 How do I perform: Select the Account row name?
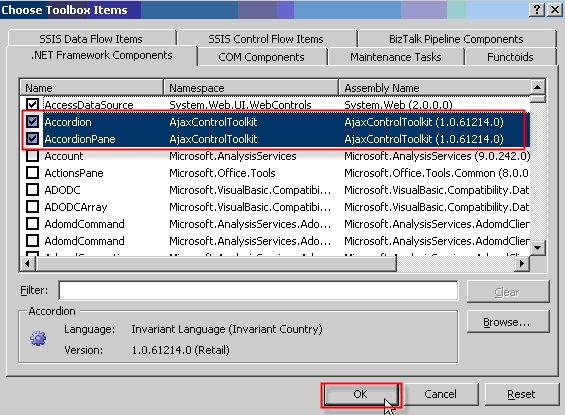pyautogui.click(x=63, y=156)
